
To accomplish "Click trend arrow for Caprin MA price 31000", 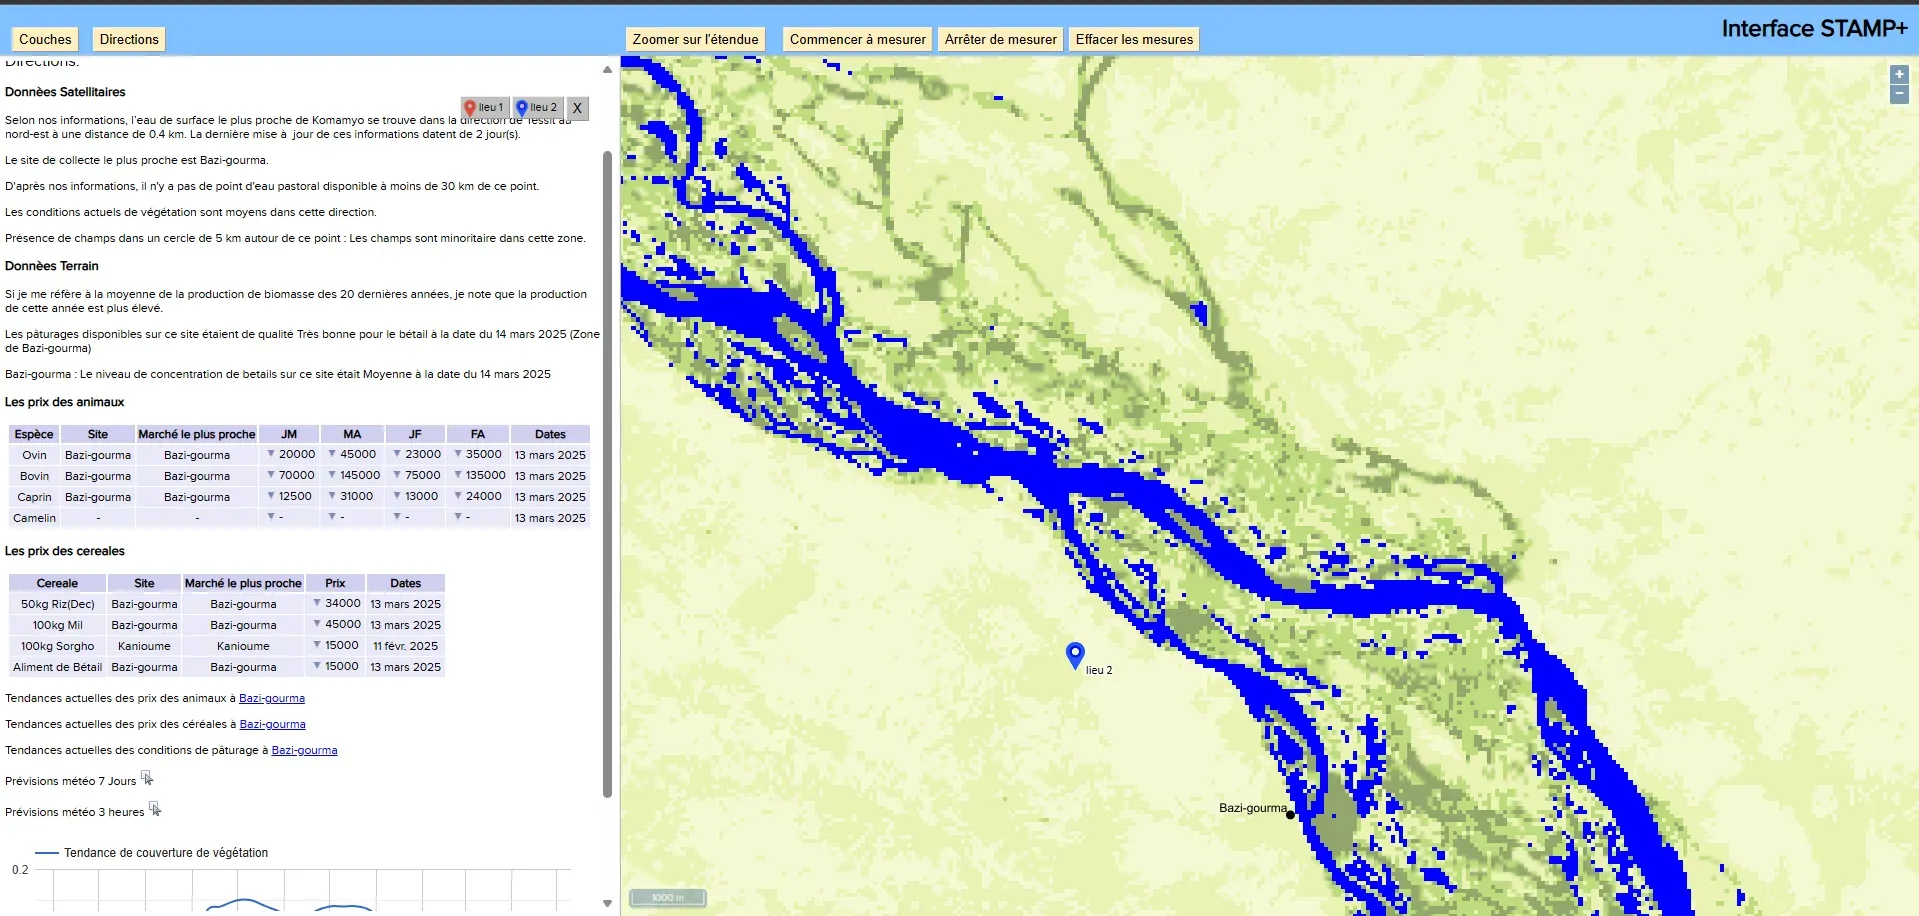I will pos(332,496).
